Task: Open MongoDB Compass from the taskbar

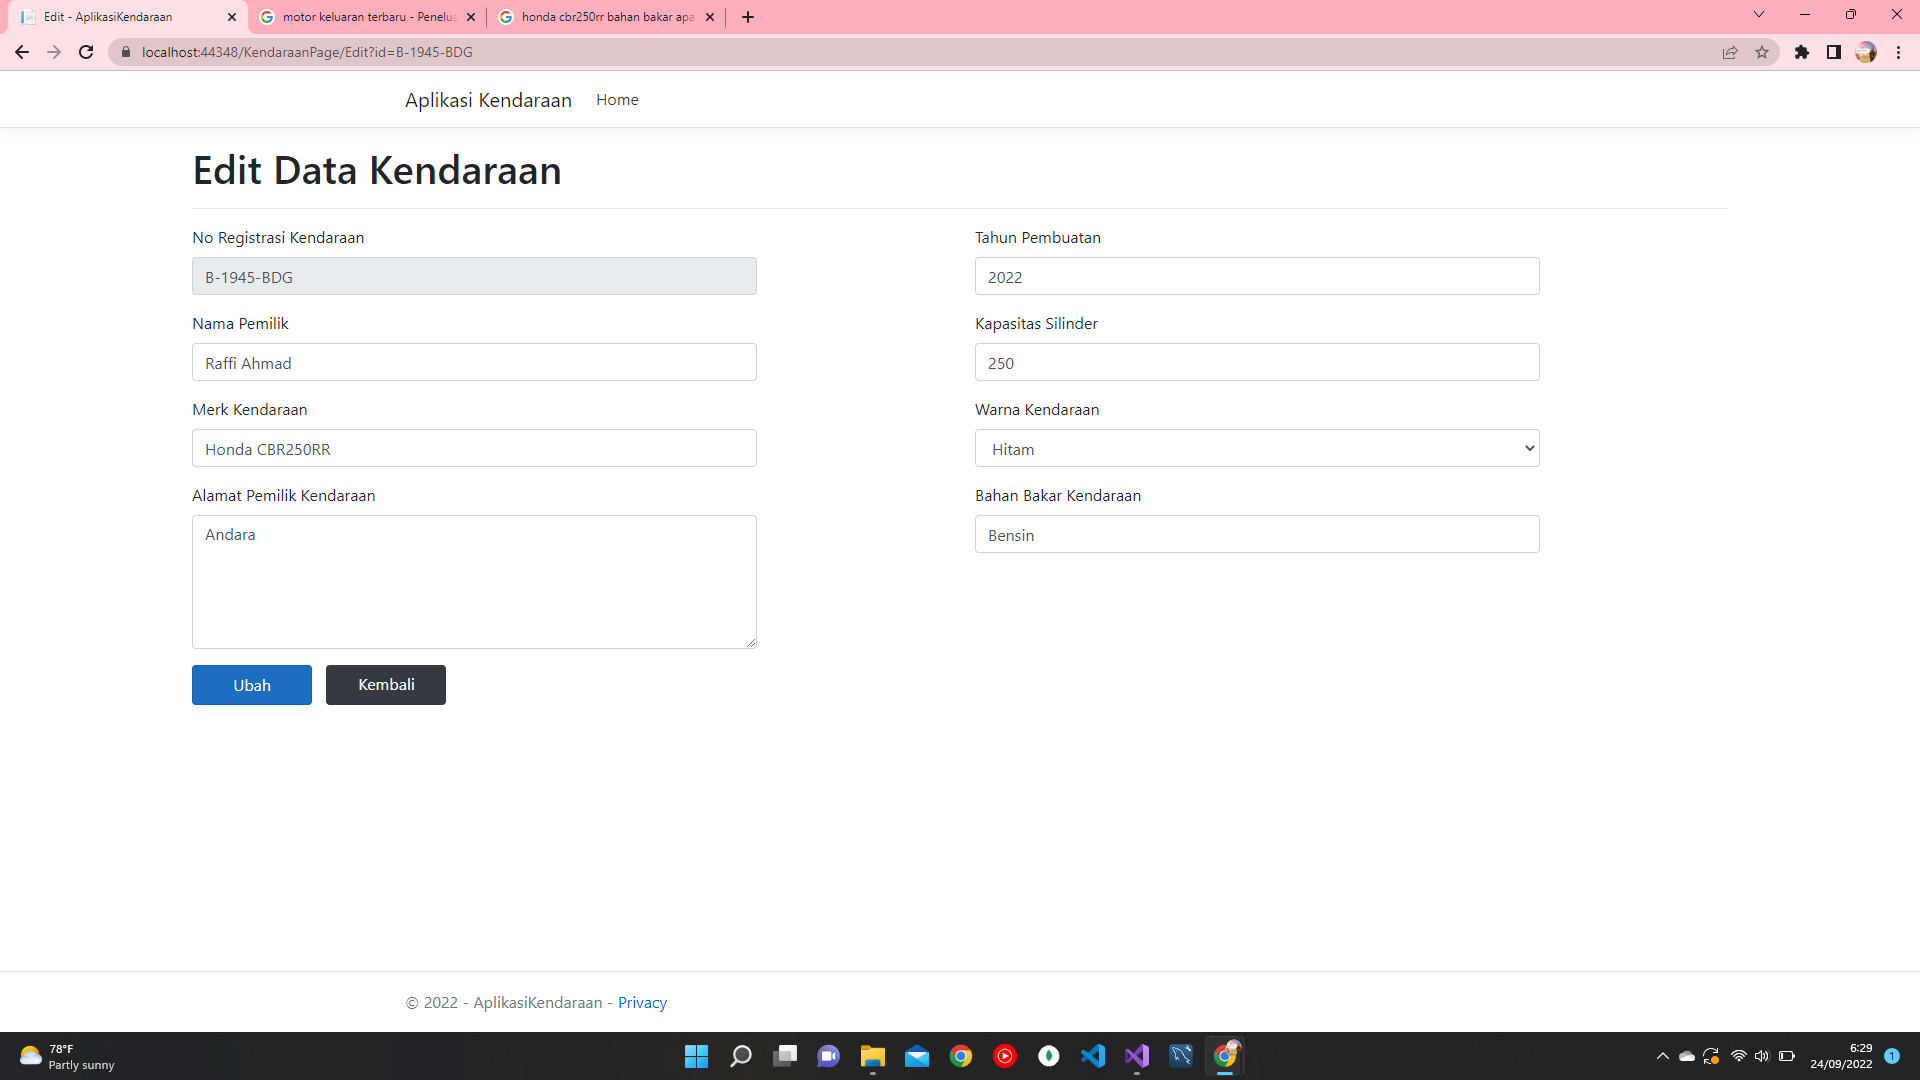Action: (x=1050, y=1056)
